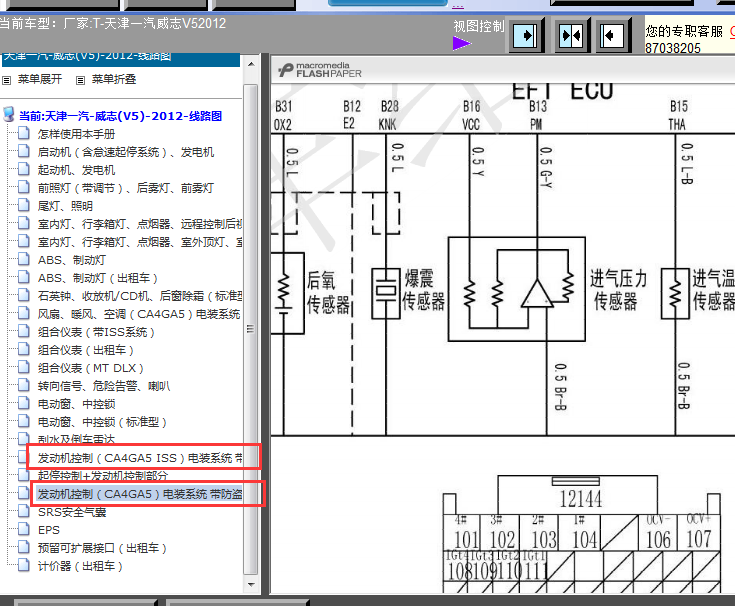Click page icon next to EPS
This screenshot has height=606, width=735.
pos(24,530)
